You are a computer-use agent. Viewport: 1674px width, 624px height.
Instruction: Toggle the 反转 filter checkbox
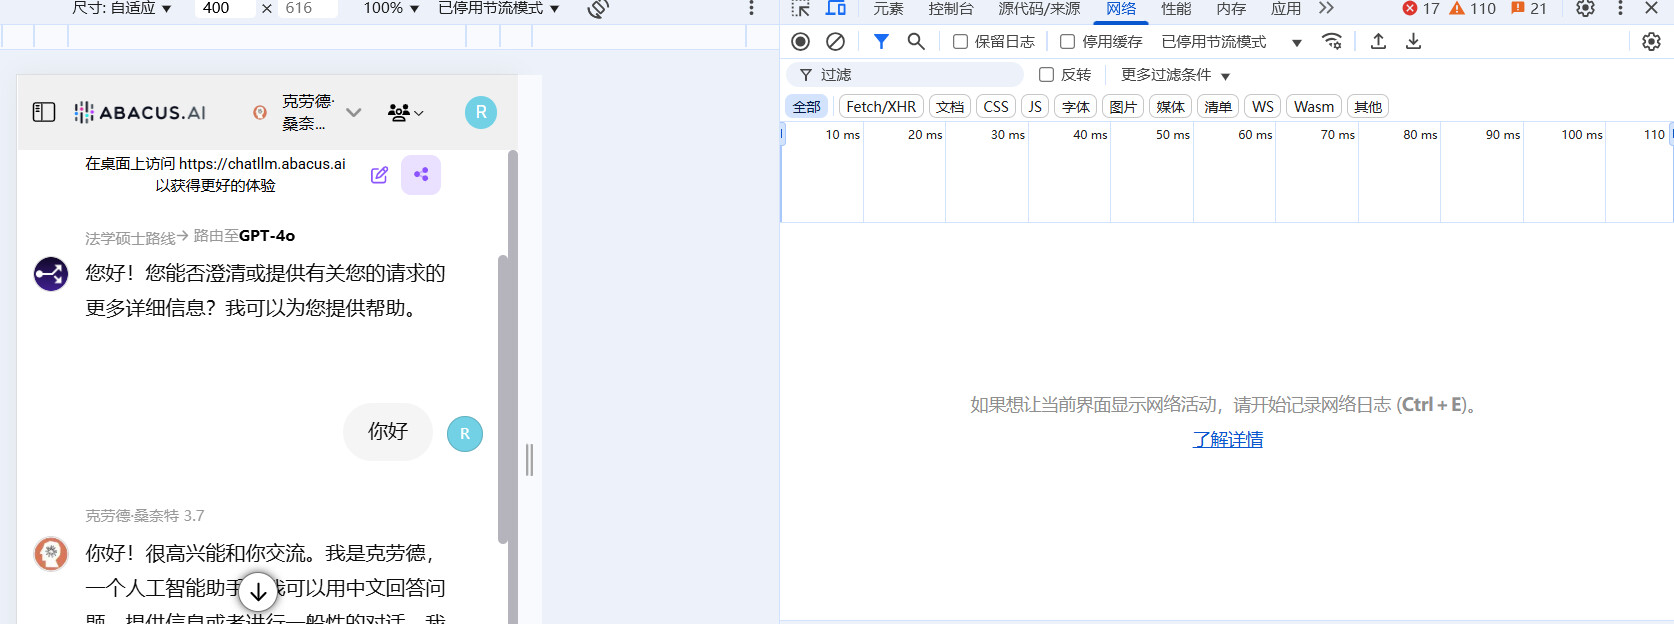pos(1047,75)
